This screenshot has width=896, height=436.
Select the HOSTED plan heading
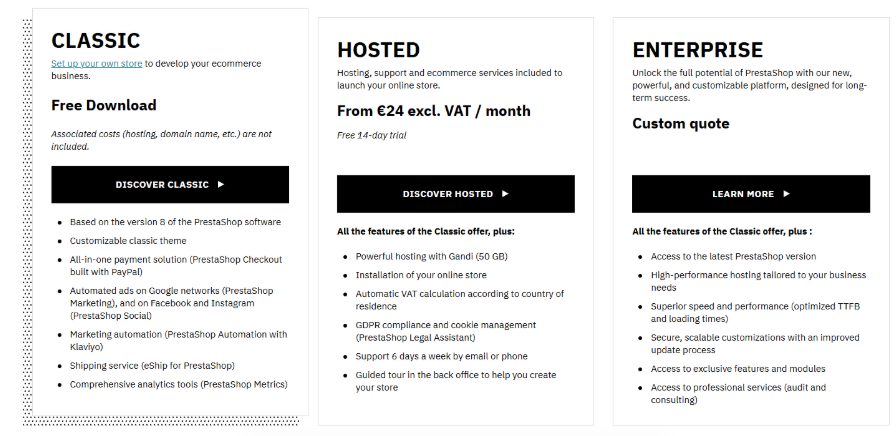[378, 50]
